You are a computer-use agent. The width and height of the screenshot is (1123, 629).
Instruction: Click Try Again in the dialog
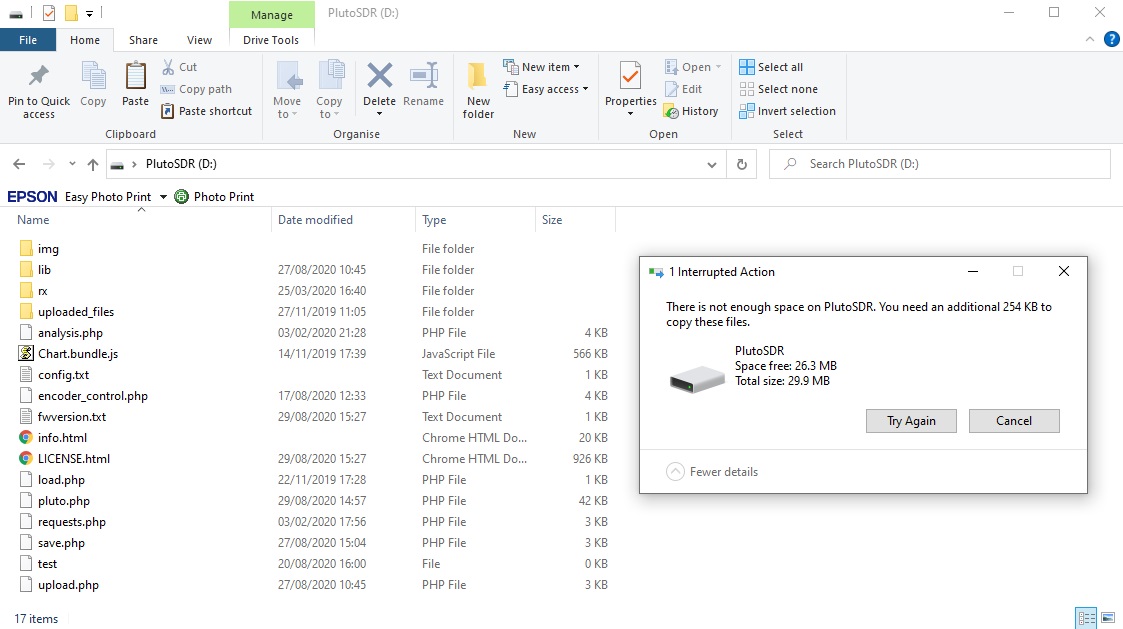point(911,421)
